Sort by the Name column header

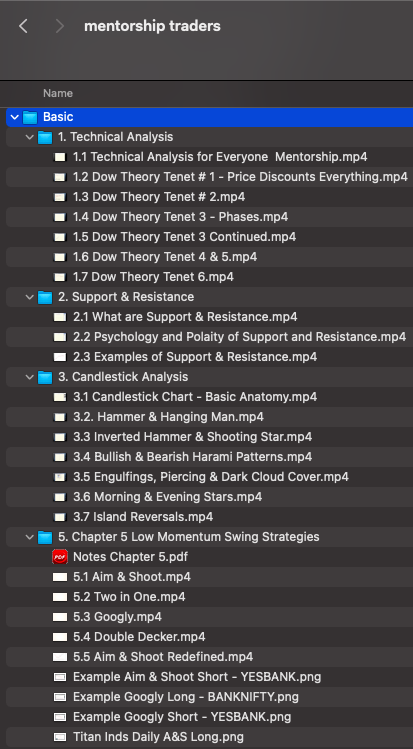(58, 94)
